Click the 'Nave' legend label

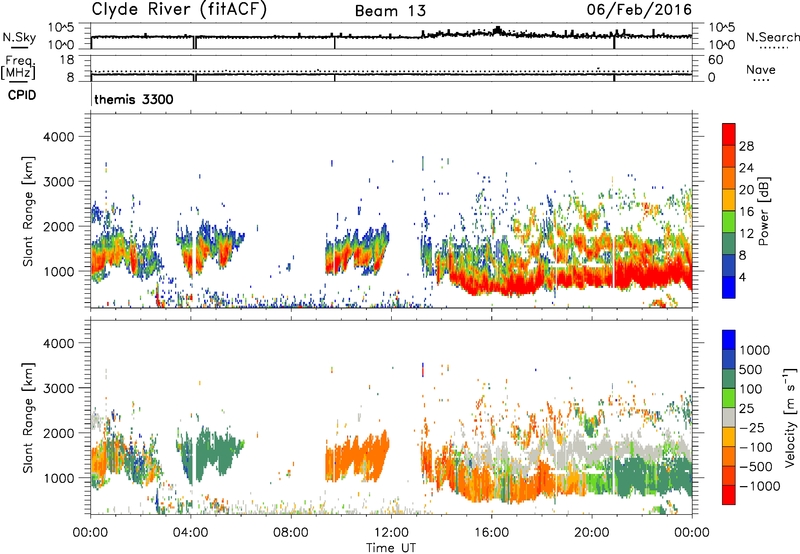click(x=761, y=70)
